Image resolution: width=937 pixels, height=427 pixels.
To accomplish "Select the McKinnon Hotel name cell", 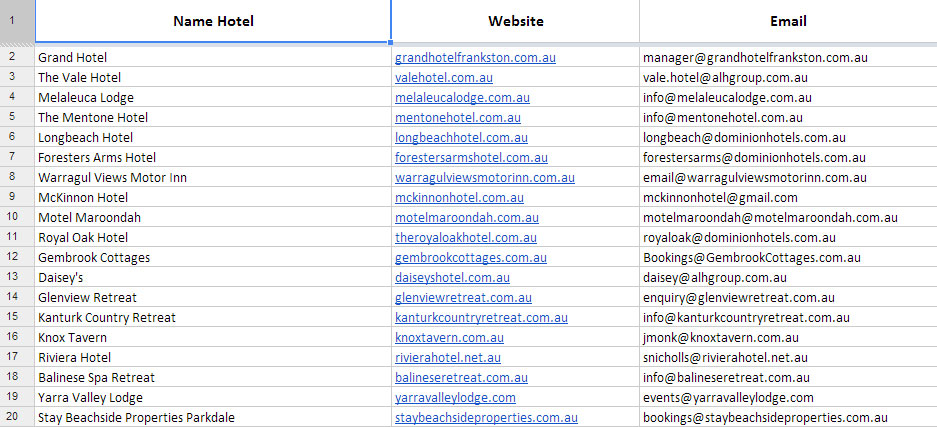I will (x=83, y=198).
